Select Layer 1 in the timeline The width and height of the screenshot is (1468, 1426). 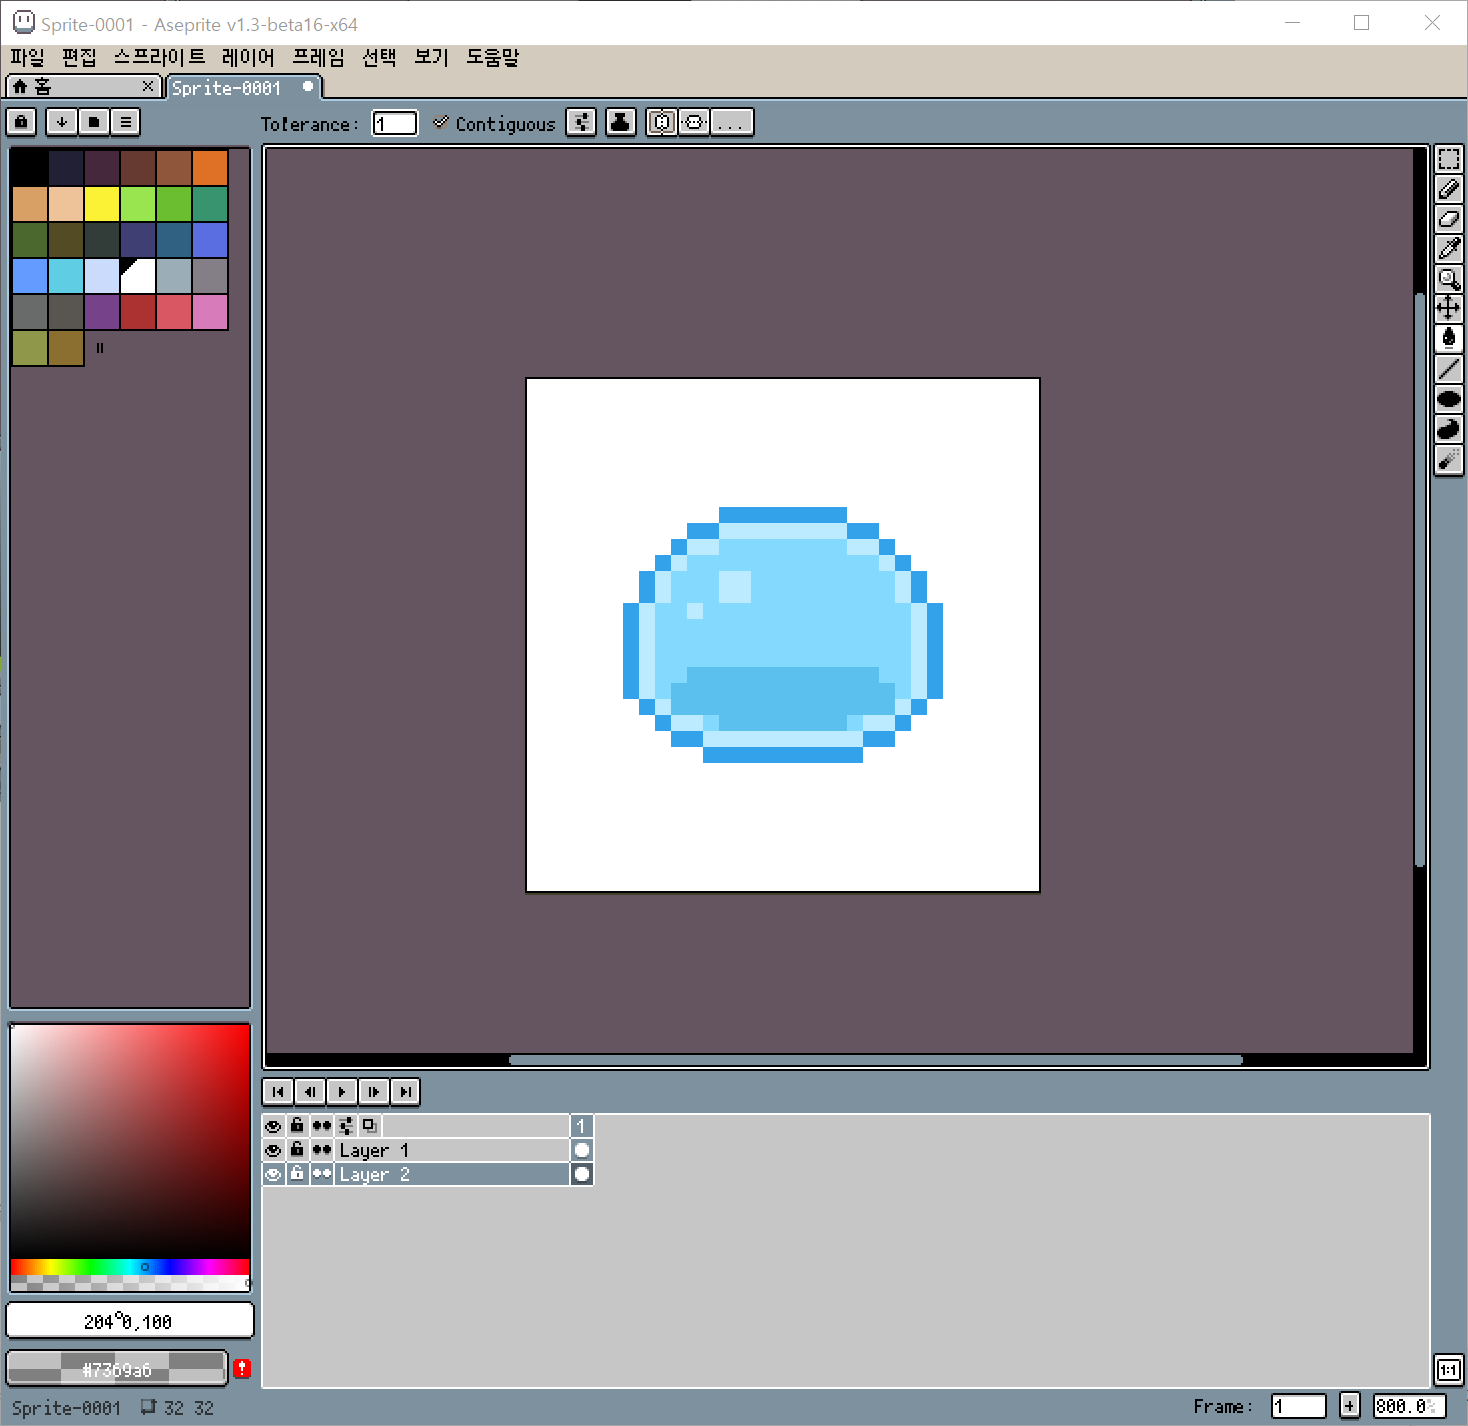452,1150
